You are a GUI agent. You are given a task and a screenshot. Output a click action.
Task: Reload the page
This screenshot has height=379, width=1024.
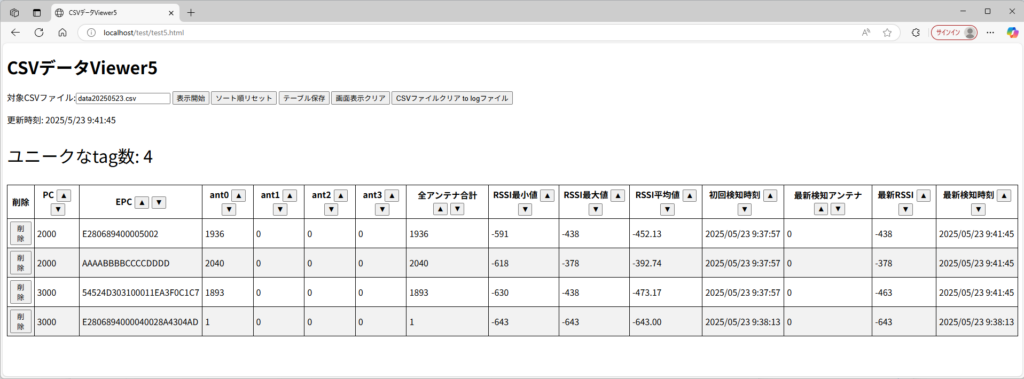tap(39, 32)
